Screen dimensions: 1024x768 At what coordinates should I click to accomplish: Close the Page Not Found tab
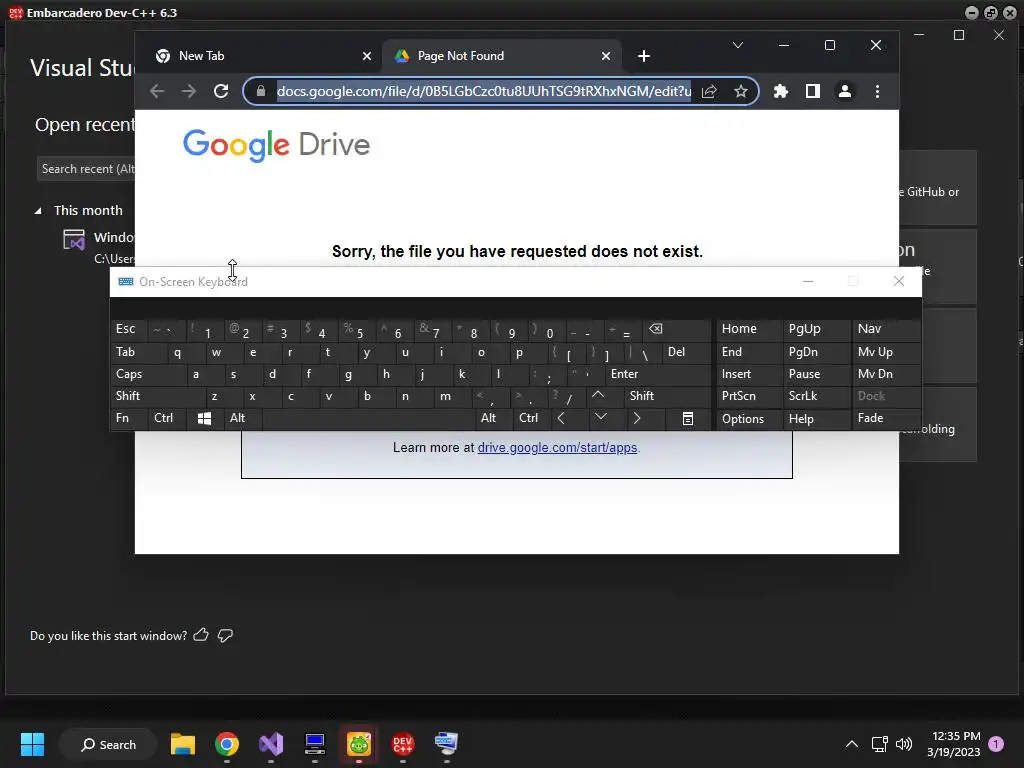pyautogui.click(x=606, y=56)
